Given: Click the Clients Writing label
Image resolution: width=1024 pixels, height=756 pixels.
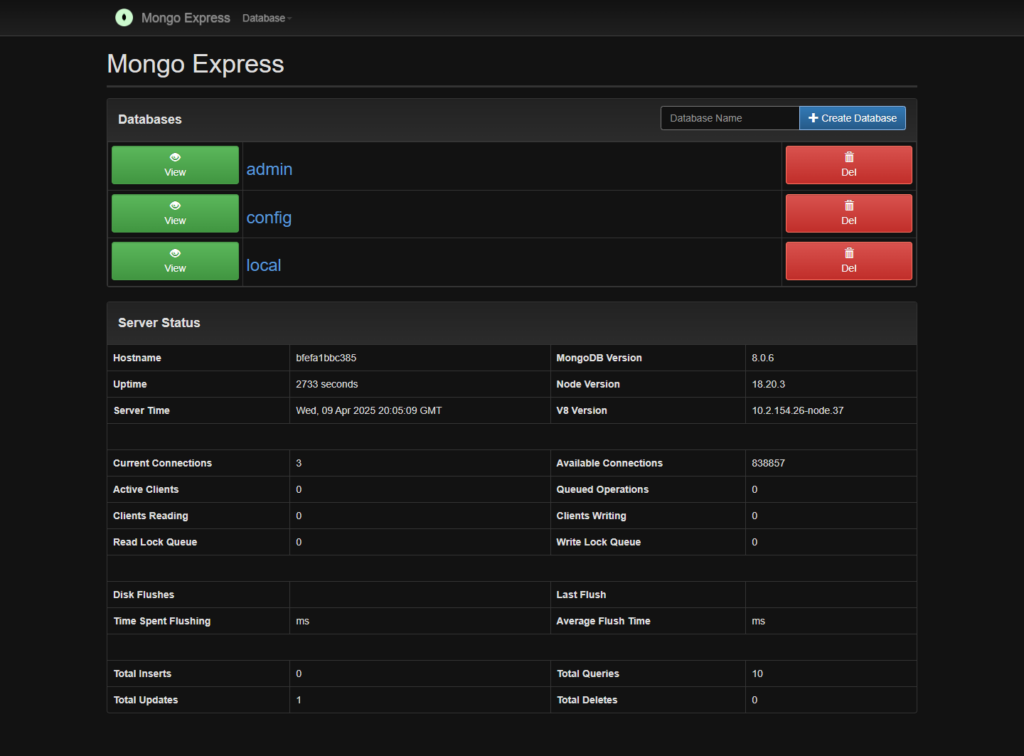Looking at the screenshot, I should click(591, 516).
